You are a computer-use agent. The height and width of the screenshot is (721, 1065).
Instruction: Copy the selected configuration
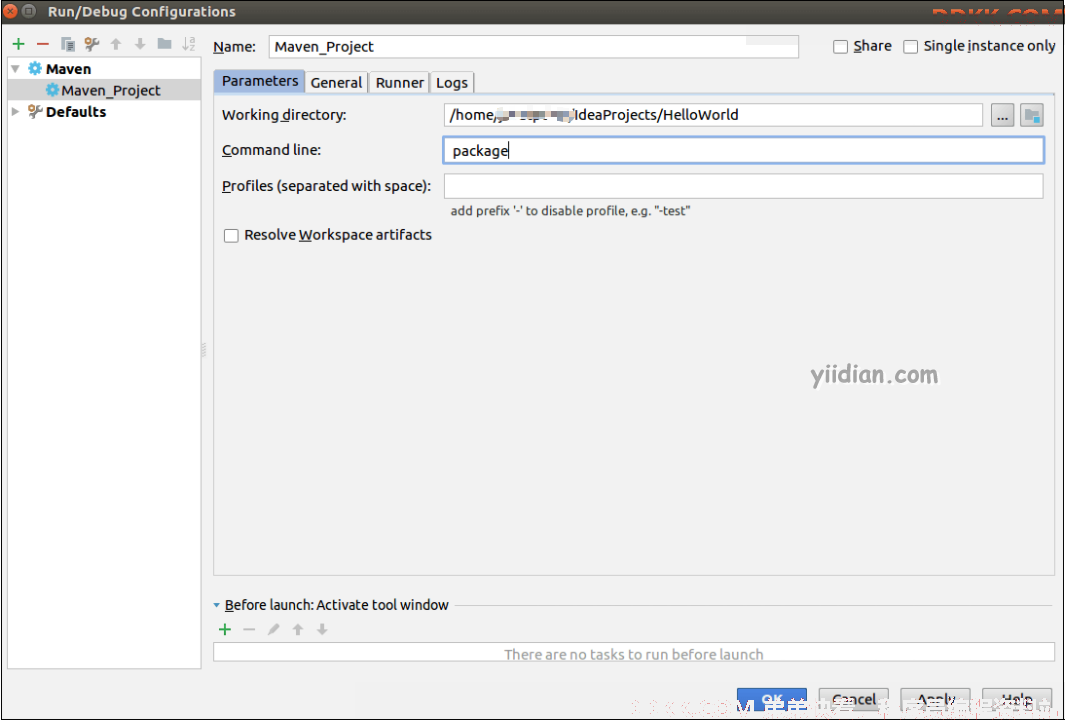(67, 44)
